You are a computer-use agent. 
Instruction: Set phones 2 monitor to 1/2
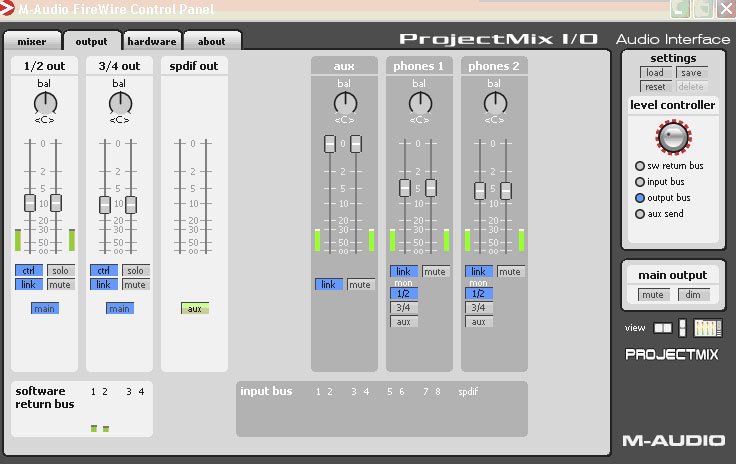479,294
